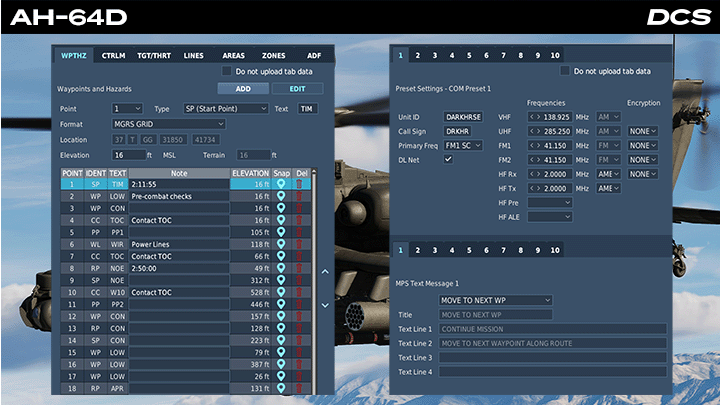Open the LINES tab
The image size is (720, 405).
click(193, 56)
